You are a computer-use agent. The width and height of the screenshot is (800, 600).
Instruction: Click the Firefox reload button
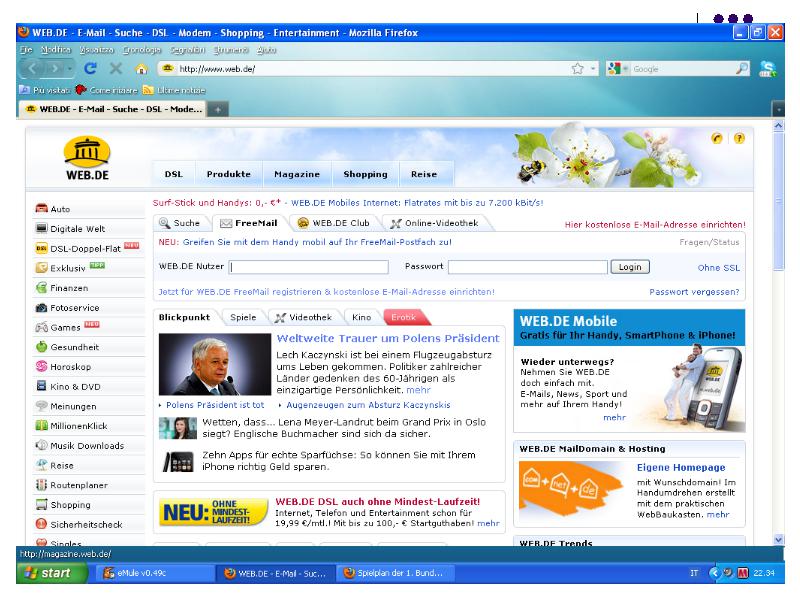pyautogui.click(x=90, y=68)
